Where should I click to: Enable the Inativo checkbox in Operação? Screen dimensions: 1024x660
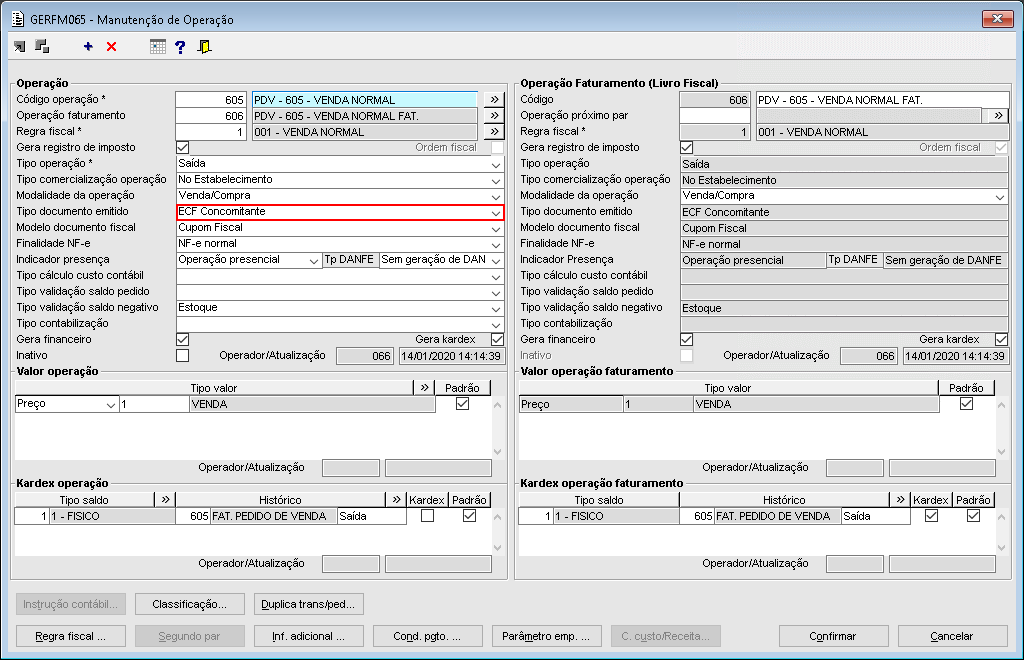[183, 356]
